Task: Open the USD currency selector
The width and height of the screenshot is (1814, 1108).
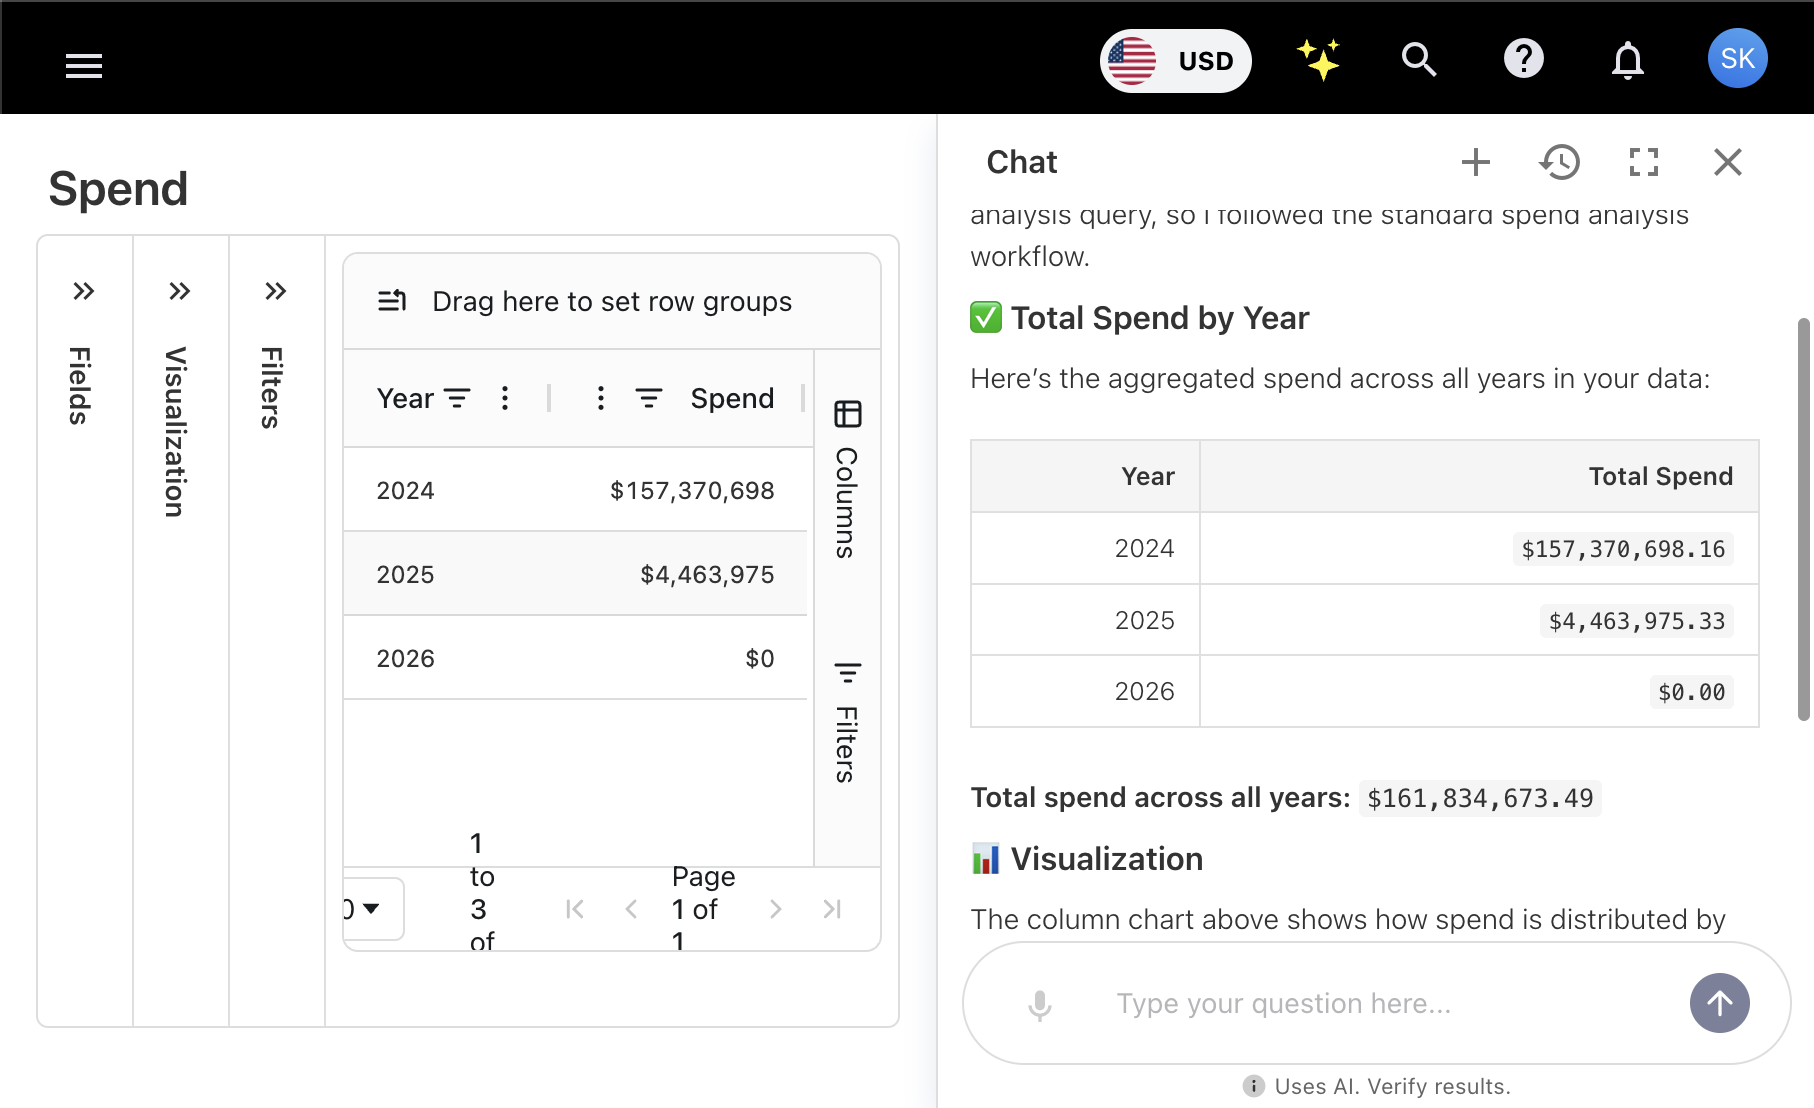Action: pyautogui.click(x=1175, y=61)
